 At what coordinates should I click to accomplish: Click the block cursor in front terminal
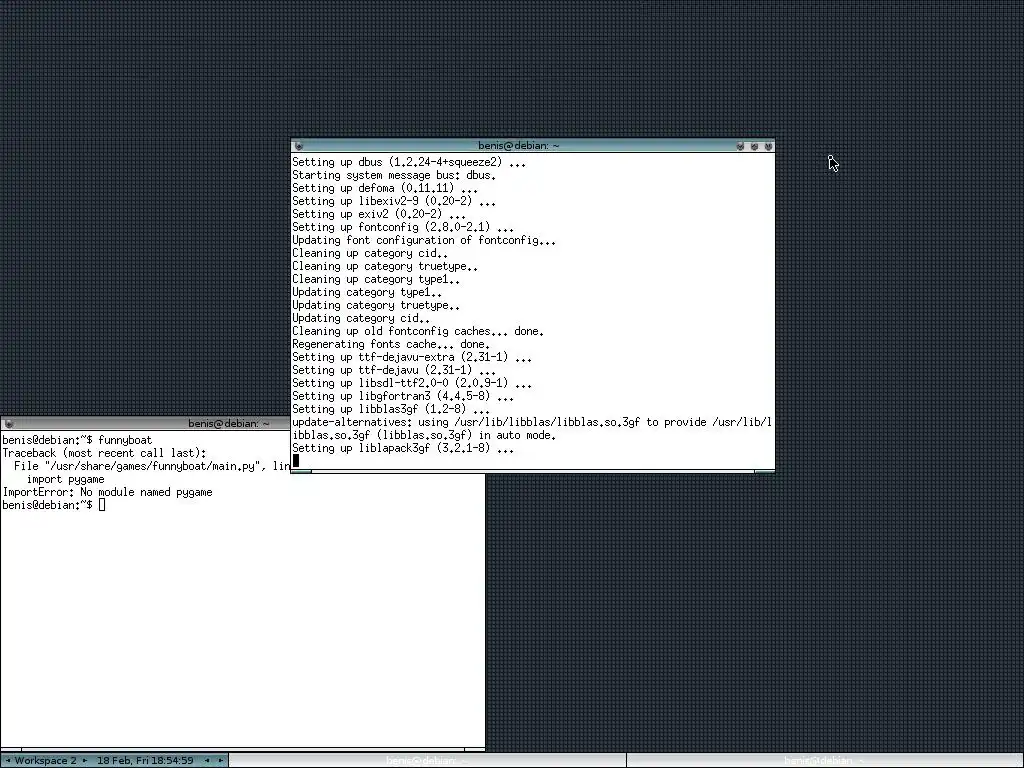click(x=296, y=461)
